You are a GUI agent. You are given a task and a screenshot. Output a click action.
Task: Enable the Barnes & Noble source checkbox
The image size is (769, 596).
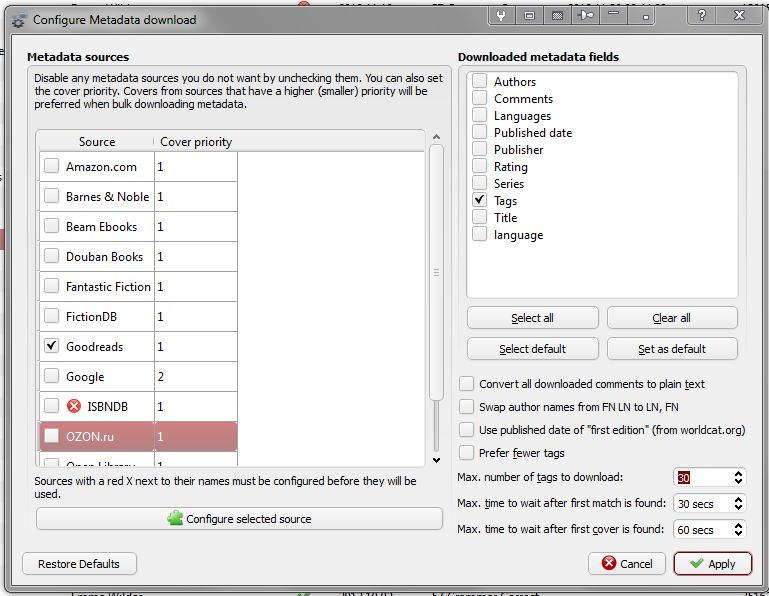point(51,196)
